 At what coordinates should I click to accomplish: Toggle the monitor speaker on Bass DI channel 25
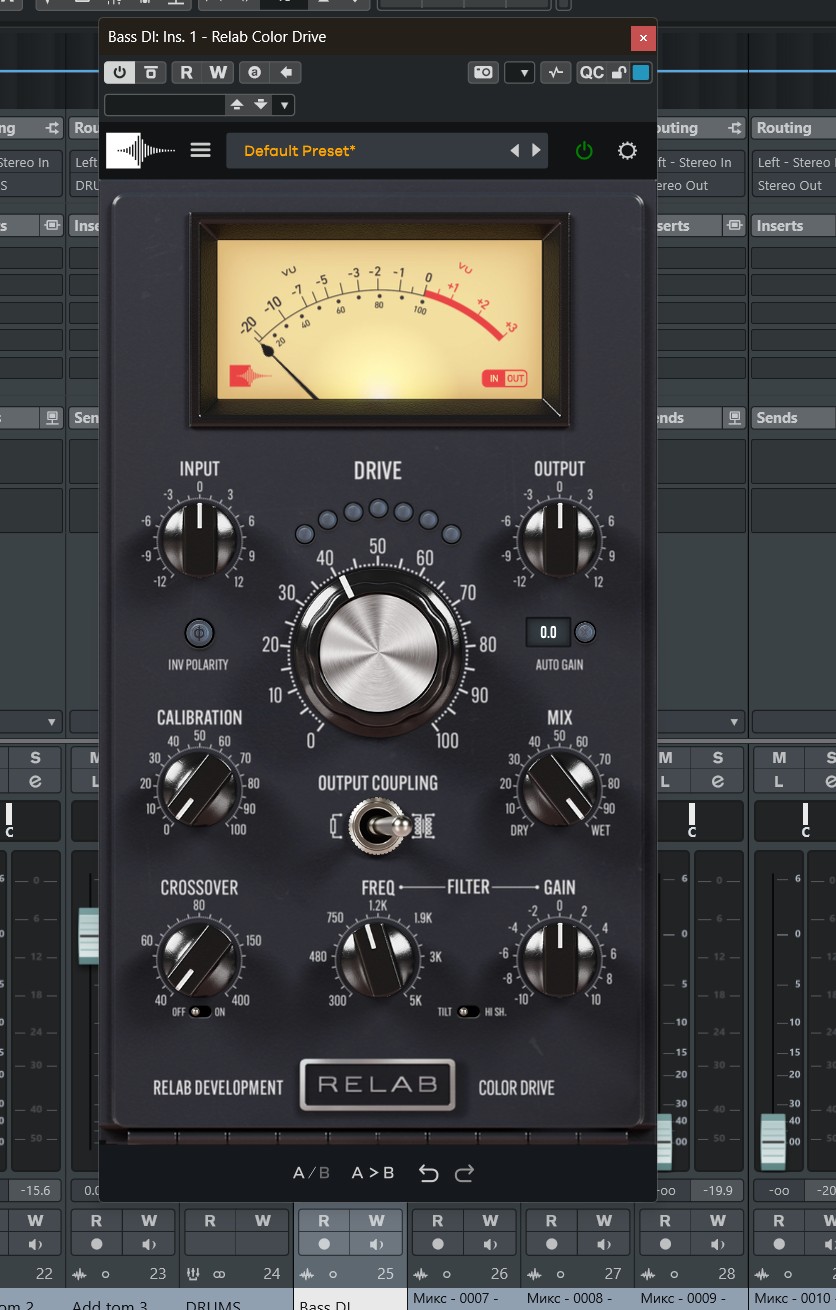(x=376, y=1244)
